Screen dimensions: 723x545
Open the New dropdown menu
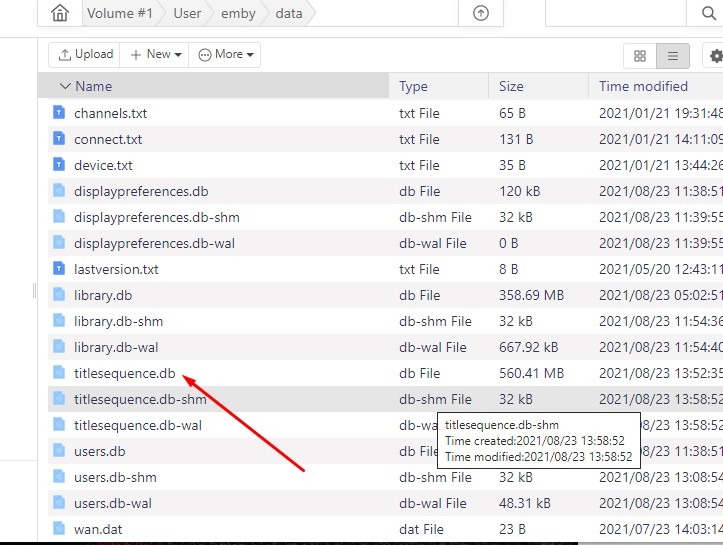coord(154,54)
